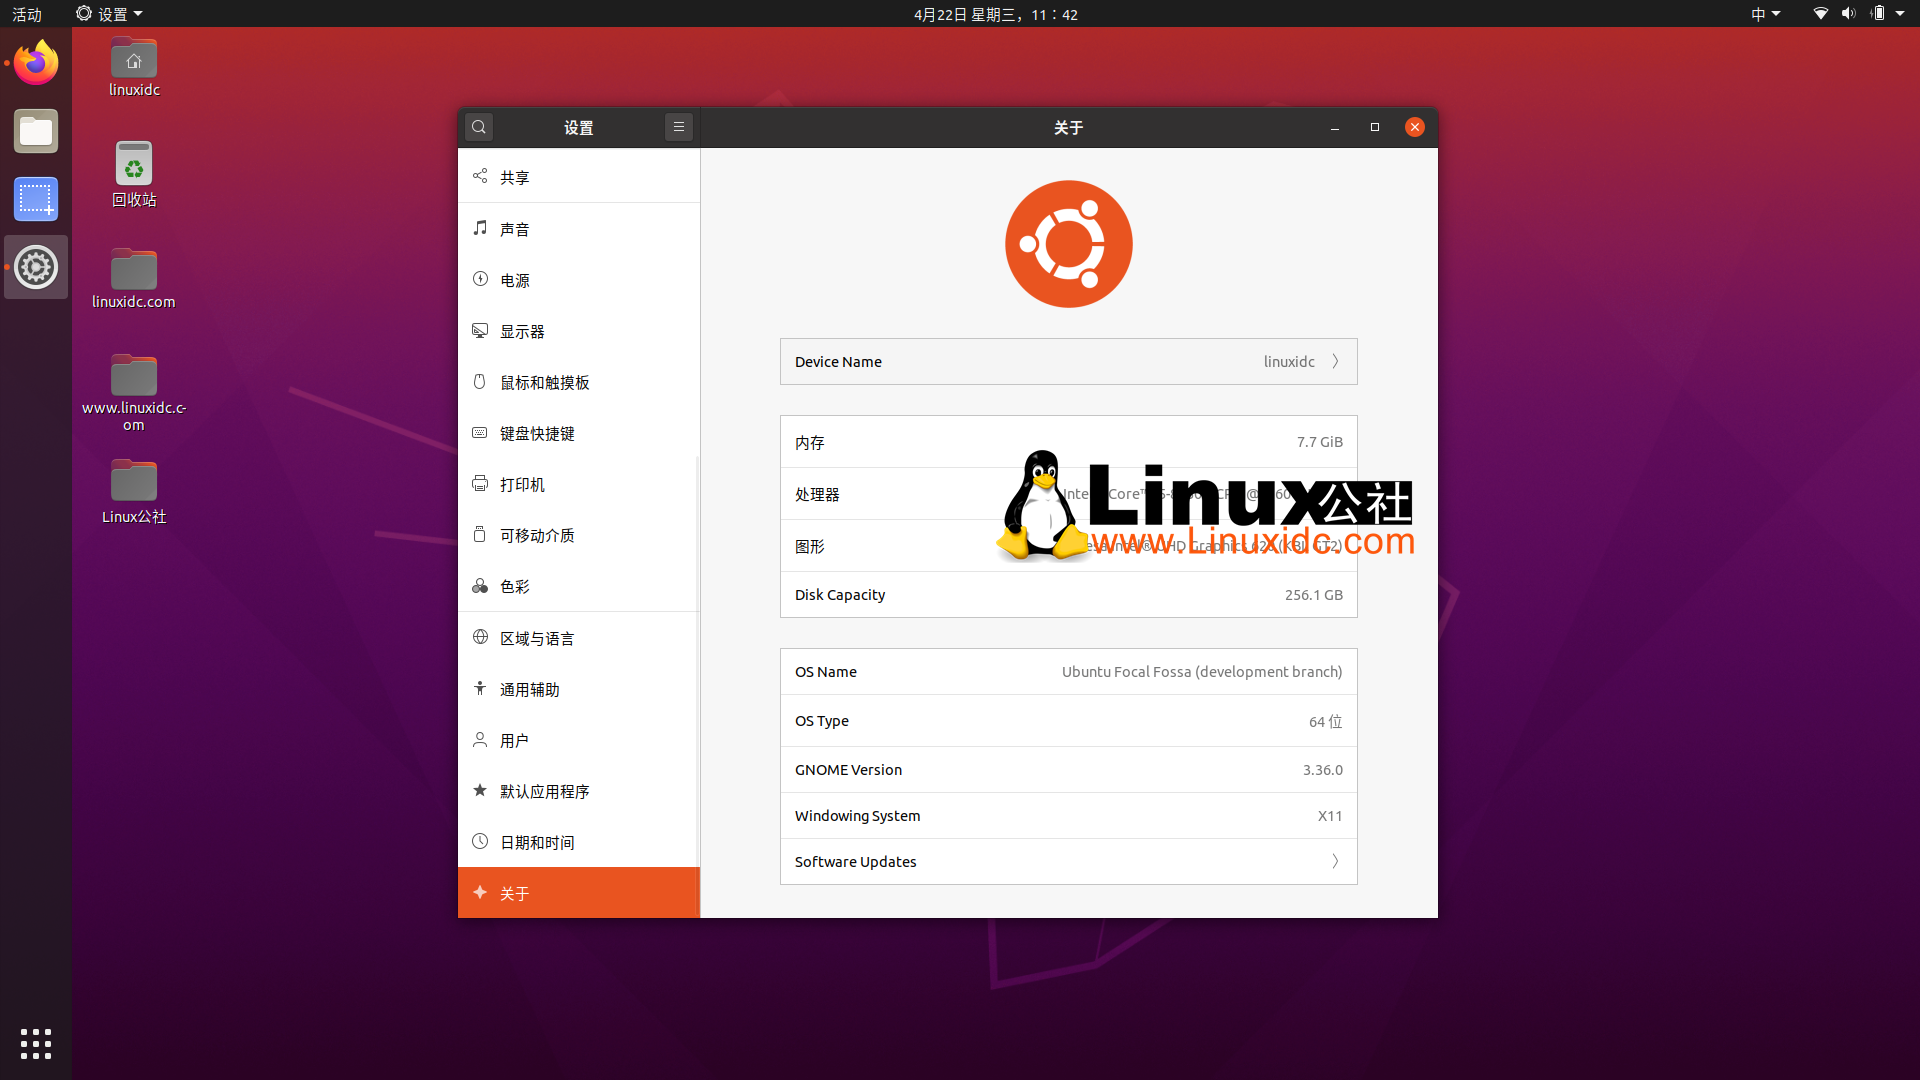Open the 中 input method dropdown
Viewport: 1920px width, 1080px height.
[1765, 14]
